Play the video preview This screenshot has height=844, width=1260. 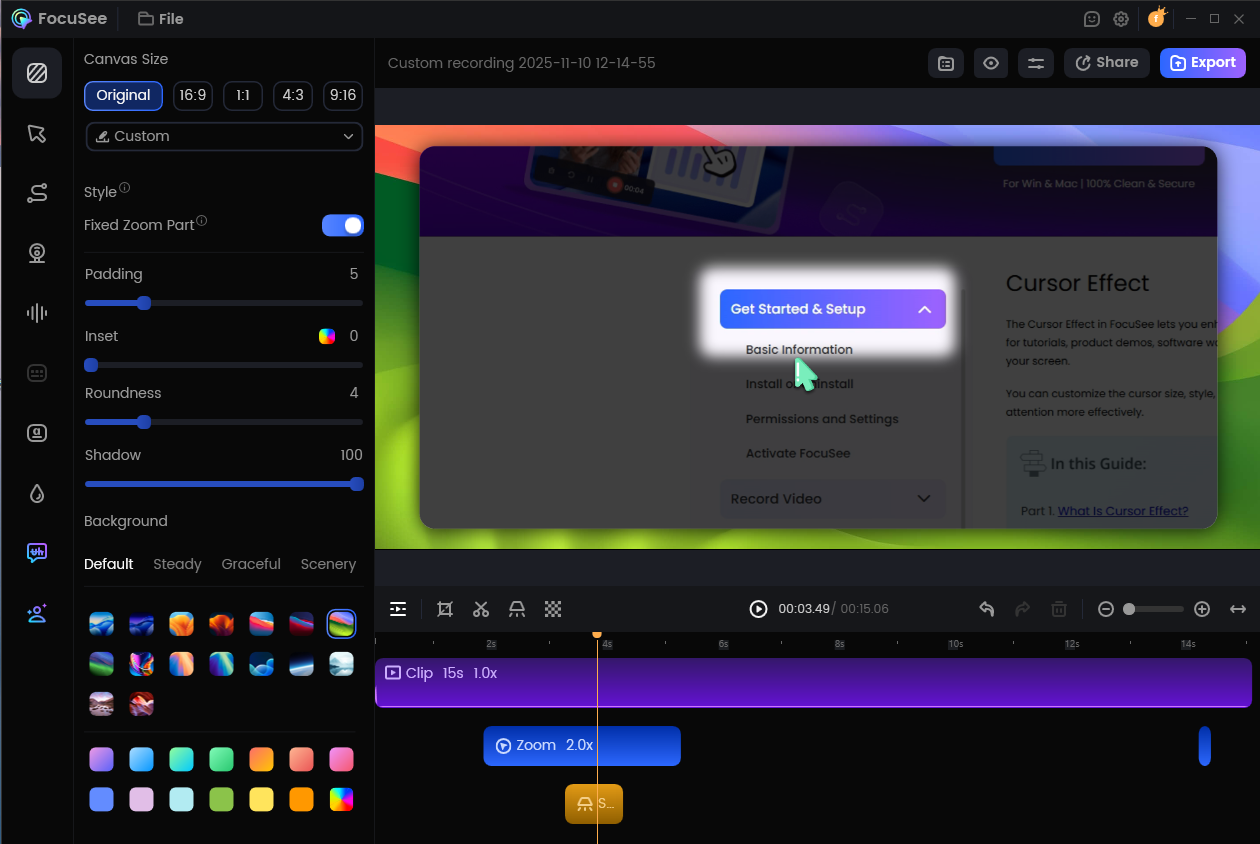758,609
